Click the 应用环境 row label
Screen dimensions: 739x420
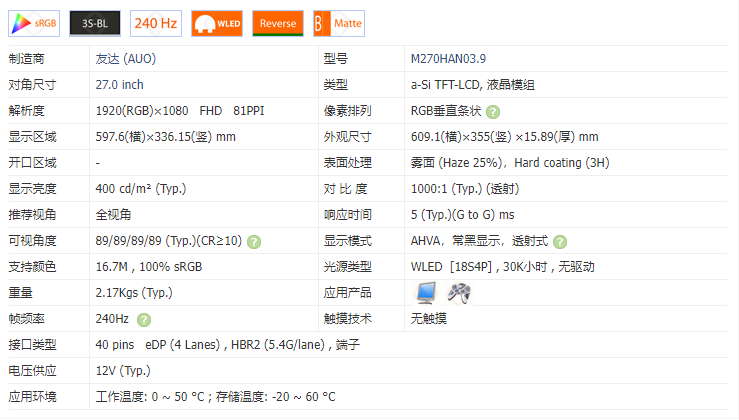(x=32, y=397)
